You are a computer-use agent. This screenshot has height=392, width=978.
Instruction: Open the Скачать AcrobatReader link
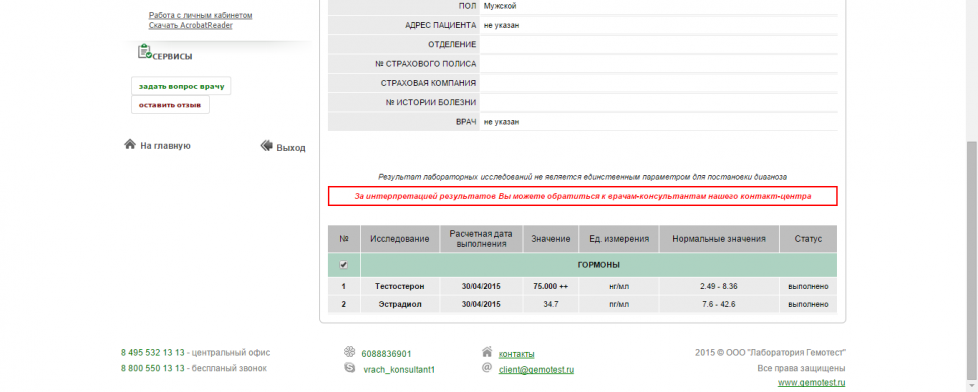coord(190,25)
